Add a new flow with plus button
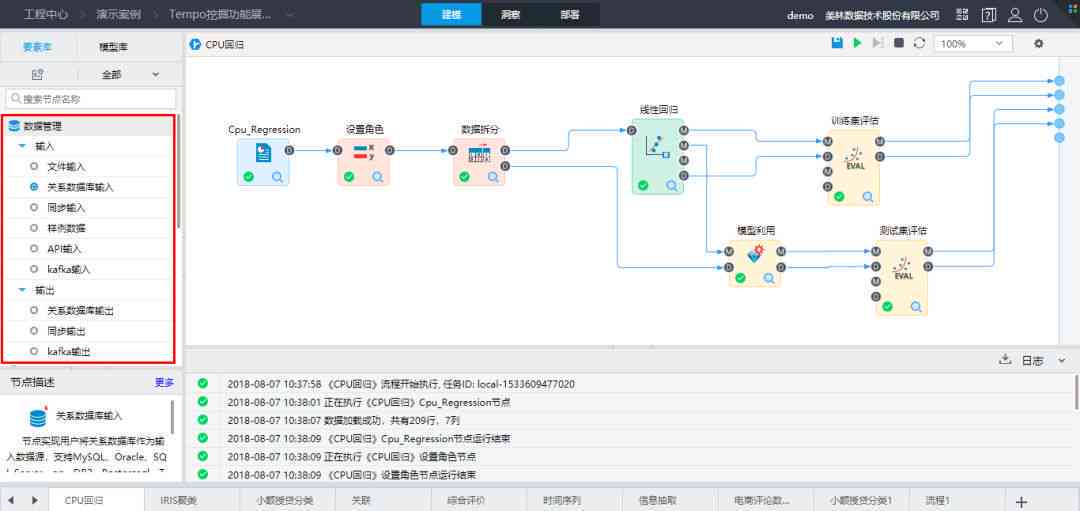Screen dimensions: 1080x511 coord(1022,501)
